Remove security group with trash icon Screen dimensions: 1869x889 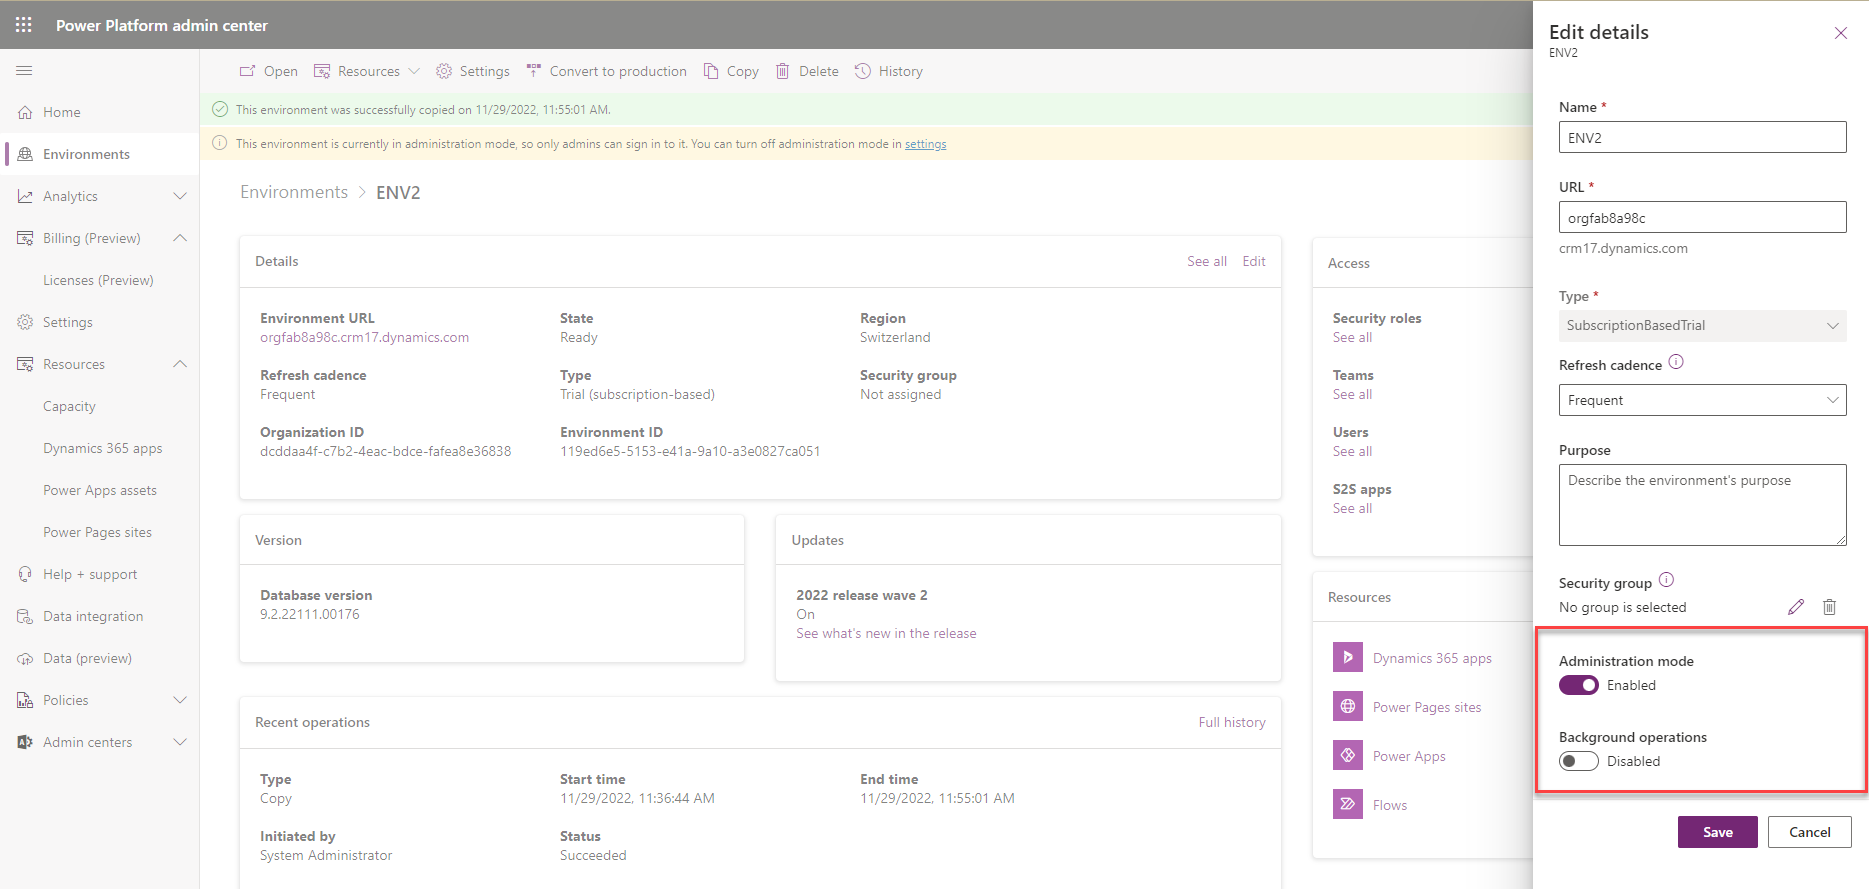1829,607
